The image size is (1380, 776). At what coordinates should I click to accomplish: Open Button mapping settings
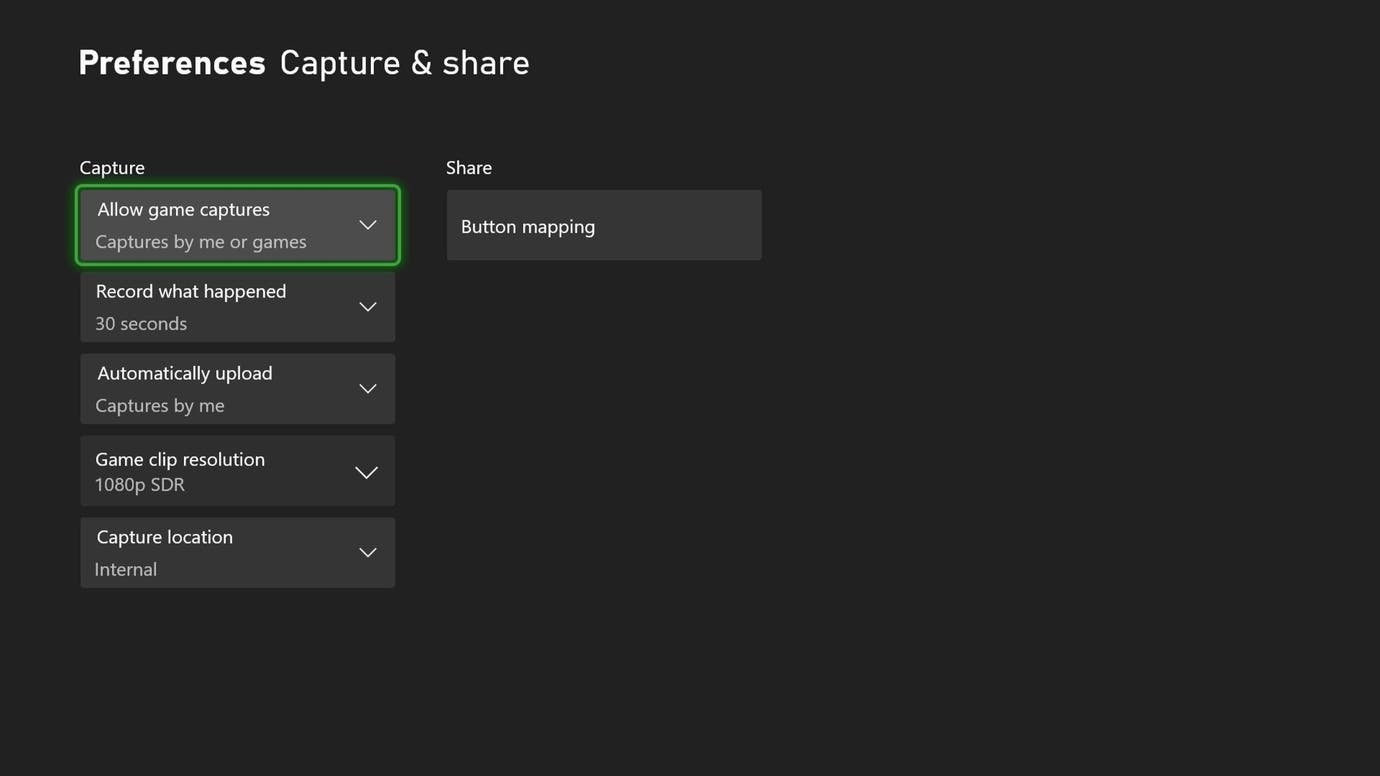point(604,225)
